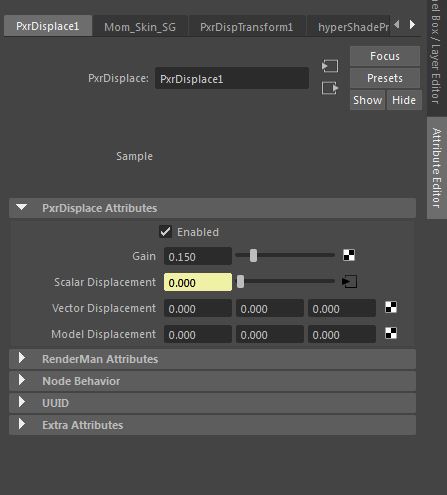This screenshot has height=495, width=447.
Task: Open the Mom_Skin_SG tab
Action: (140, 27)
